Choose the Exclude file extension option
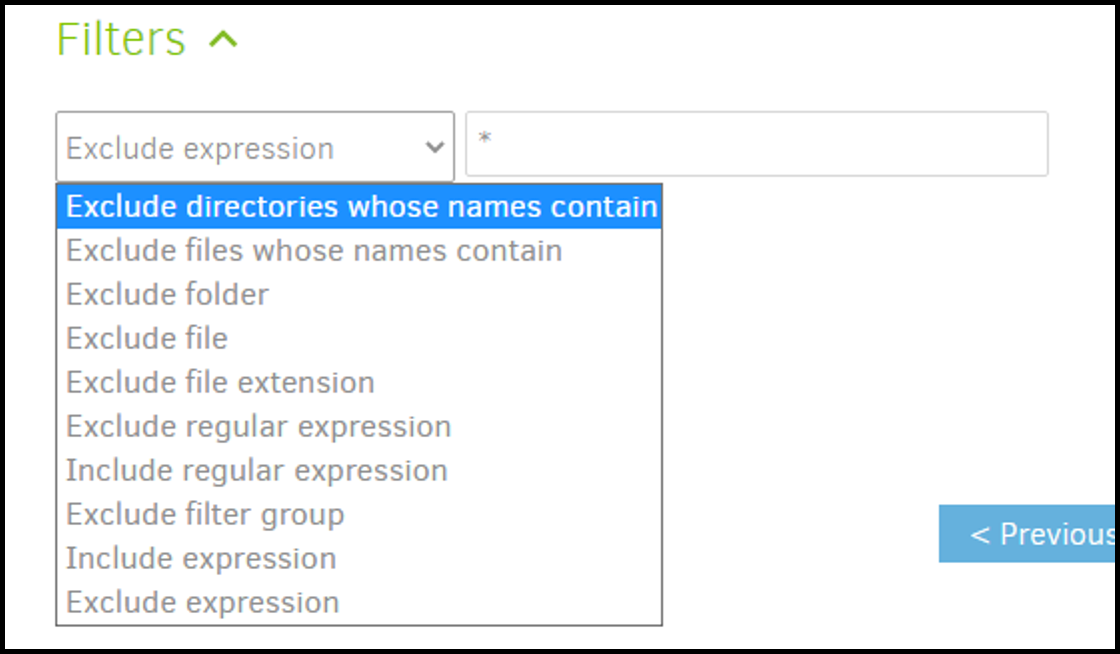This screenshot has width=1120, height=654. click(x=220, y=383)
